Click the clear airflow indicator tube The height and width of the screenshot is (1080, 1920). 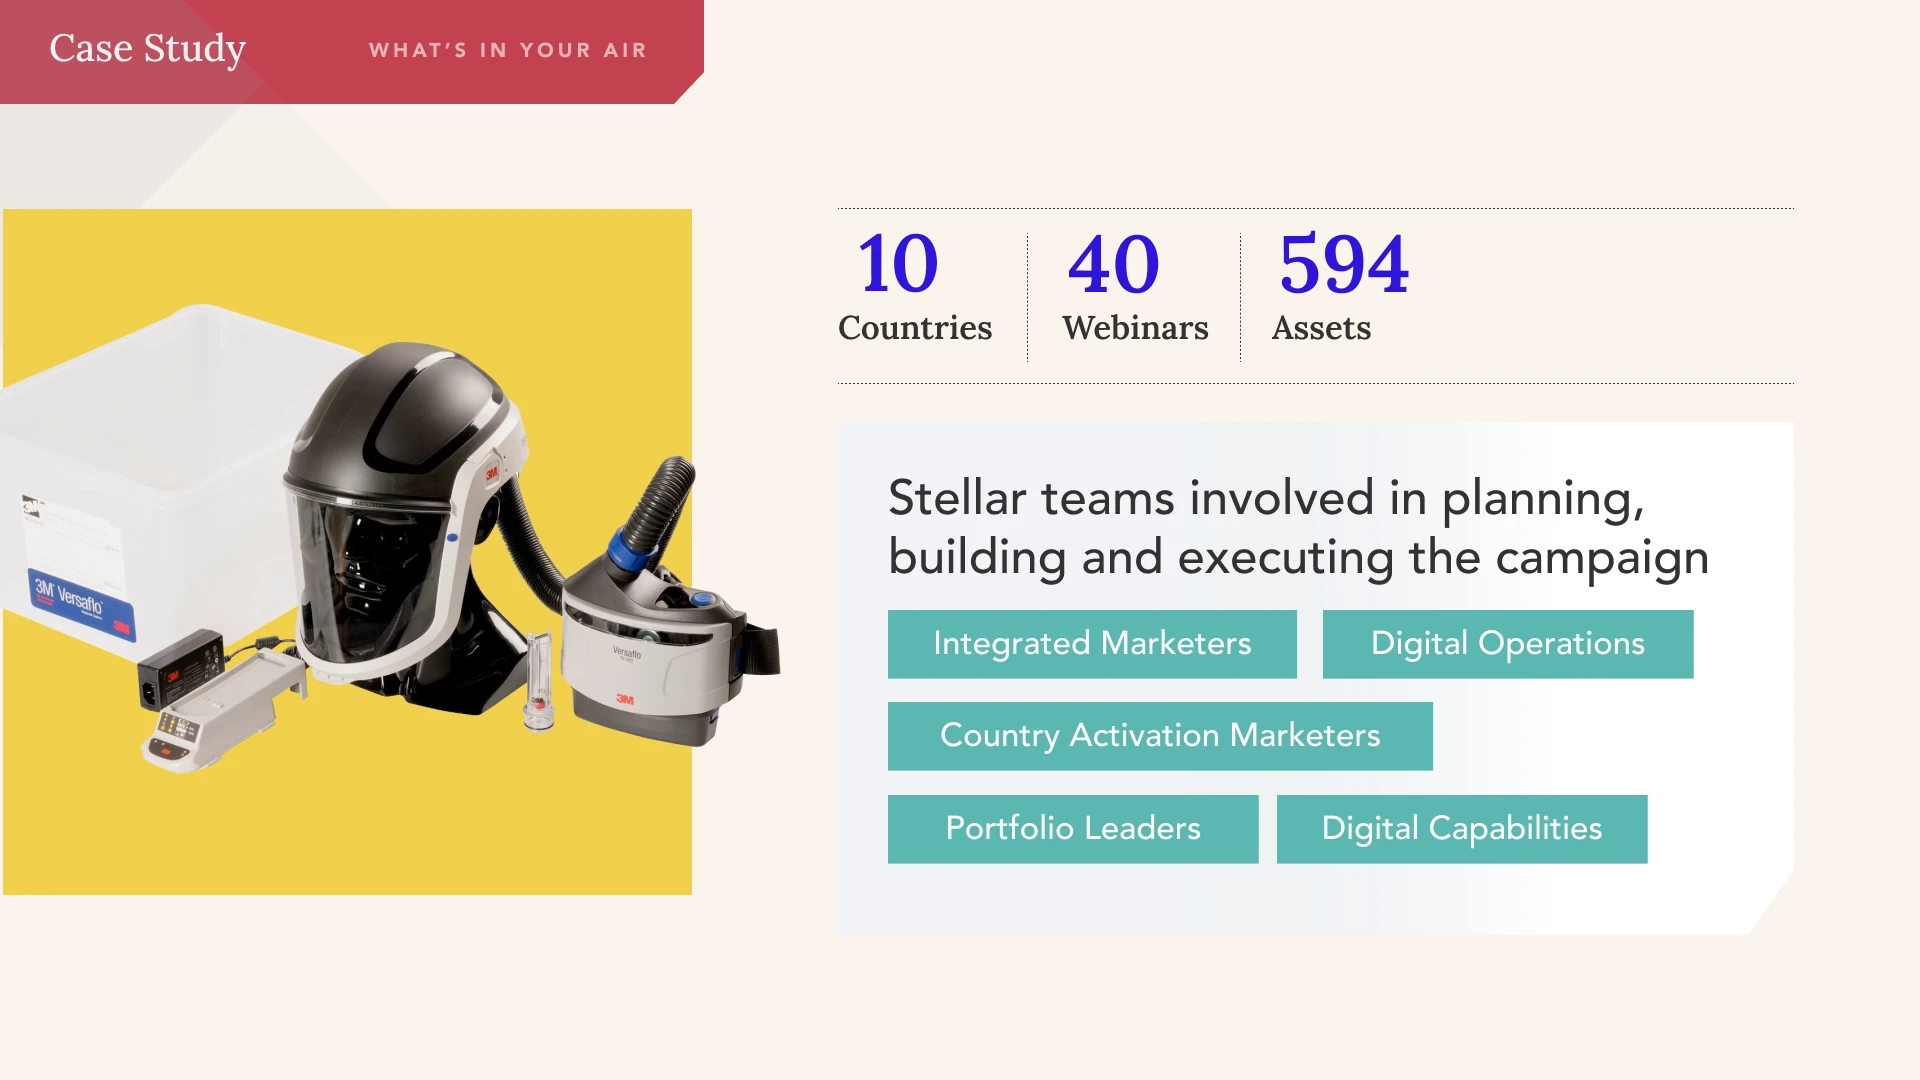539,680
